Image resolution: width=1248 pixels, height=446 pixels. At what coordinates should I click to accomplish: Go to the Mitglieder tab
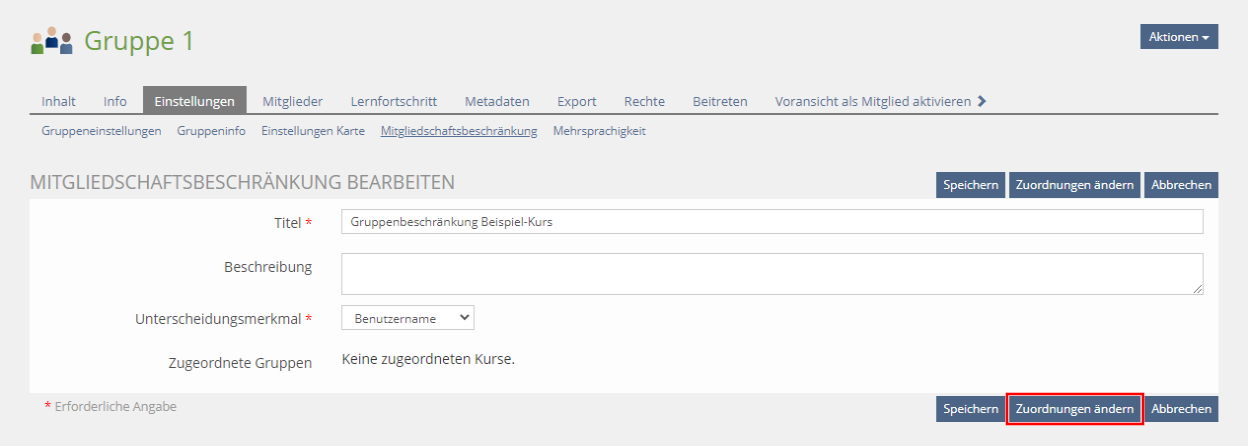point(292,101)
